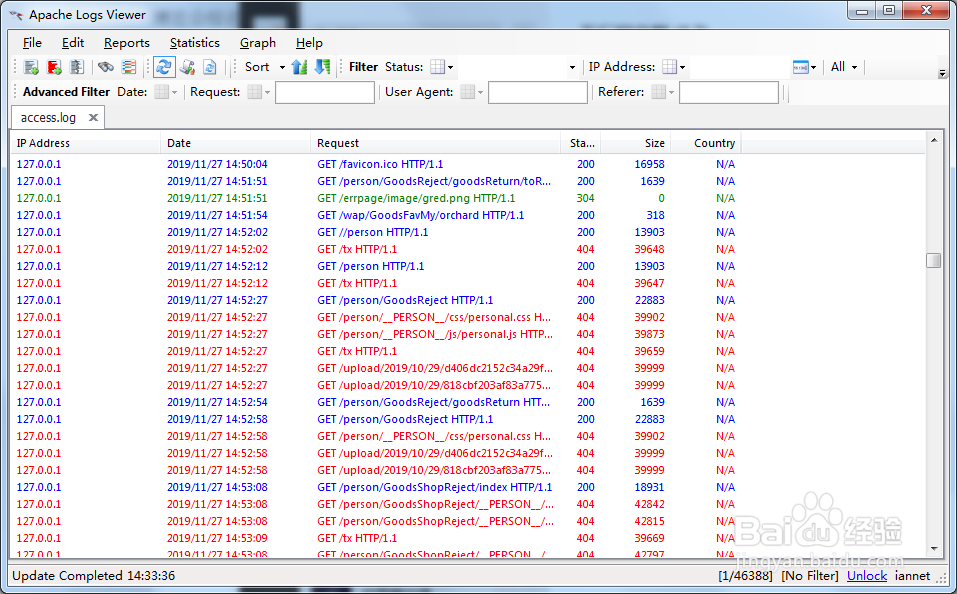Image resolution: width=957 pixels, height=594 pixels.
Task: Open log viewer settings tool icon
Action: click(x=188, y=66)
